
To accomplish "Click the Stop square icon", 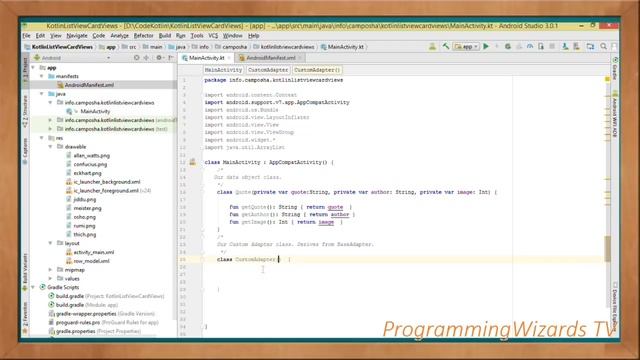I will tap(552, 47).
